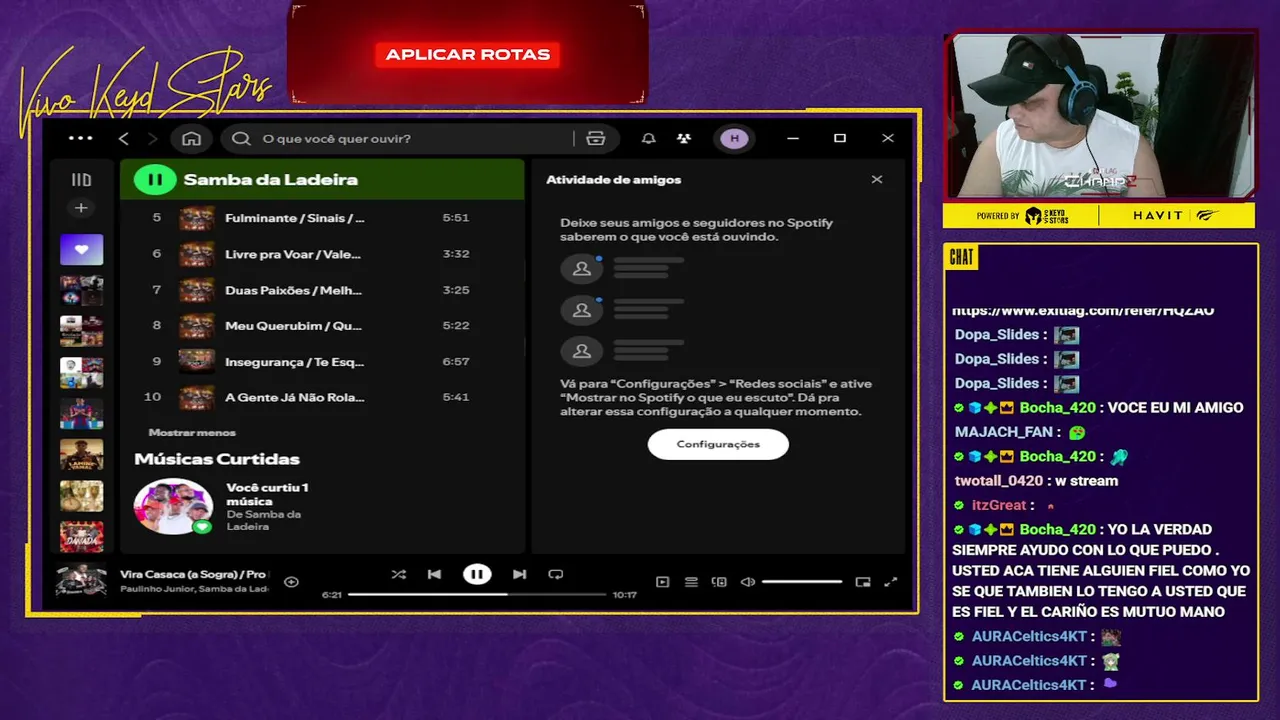Open the notifications bell

(x=648, y=138)
